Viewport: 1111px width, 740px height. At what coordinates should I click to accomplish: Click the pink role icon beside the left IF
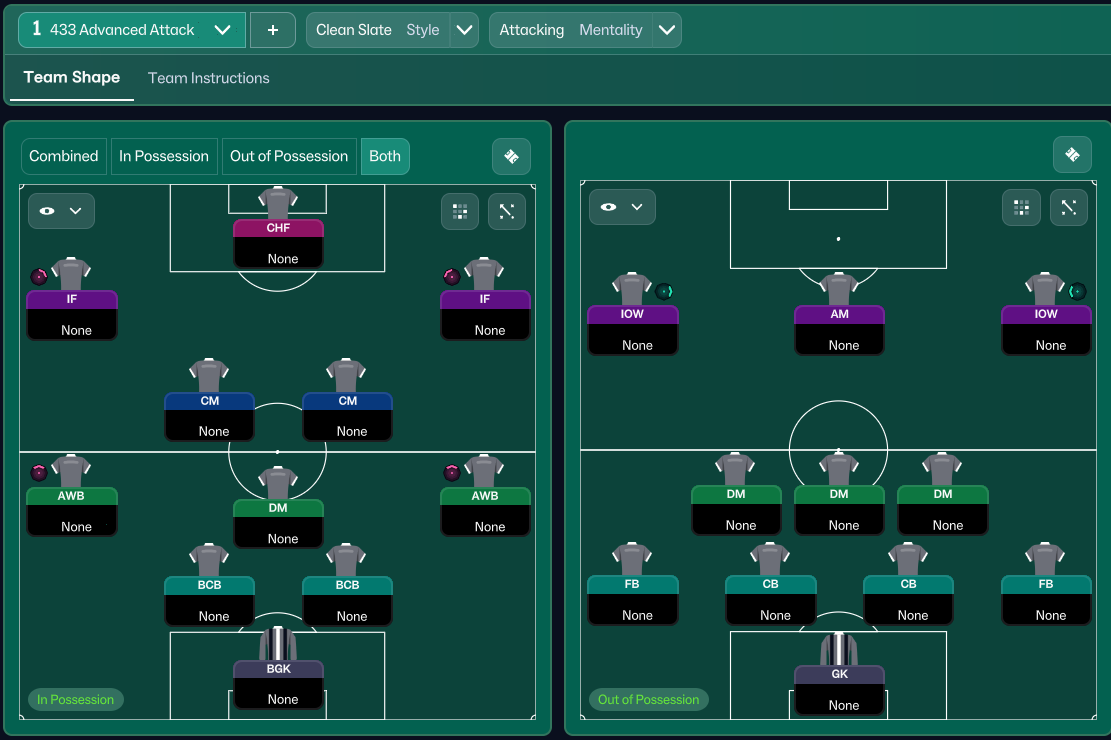(x=39, y=276)
